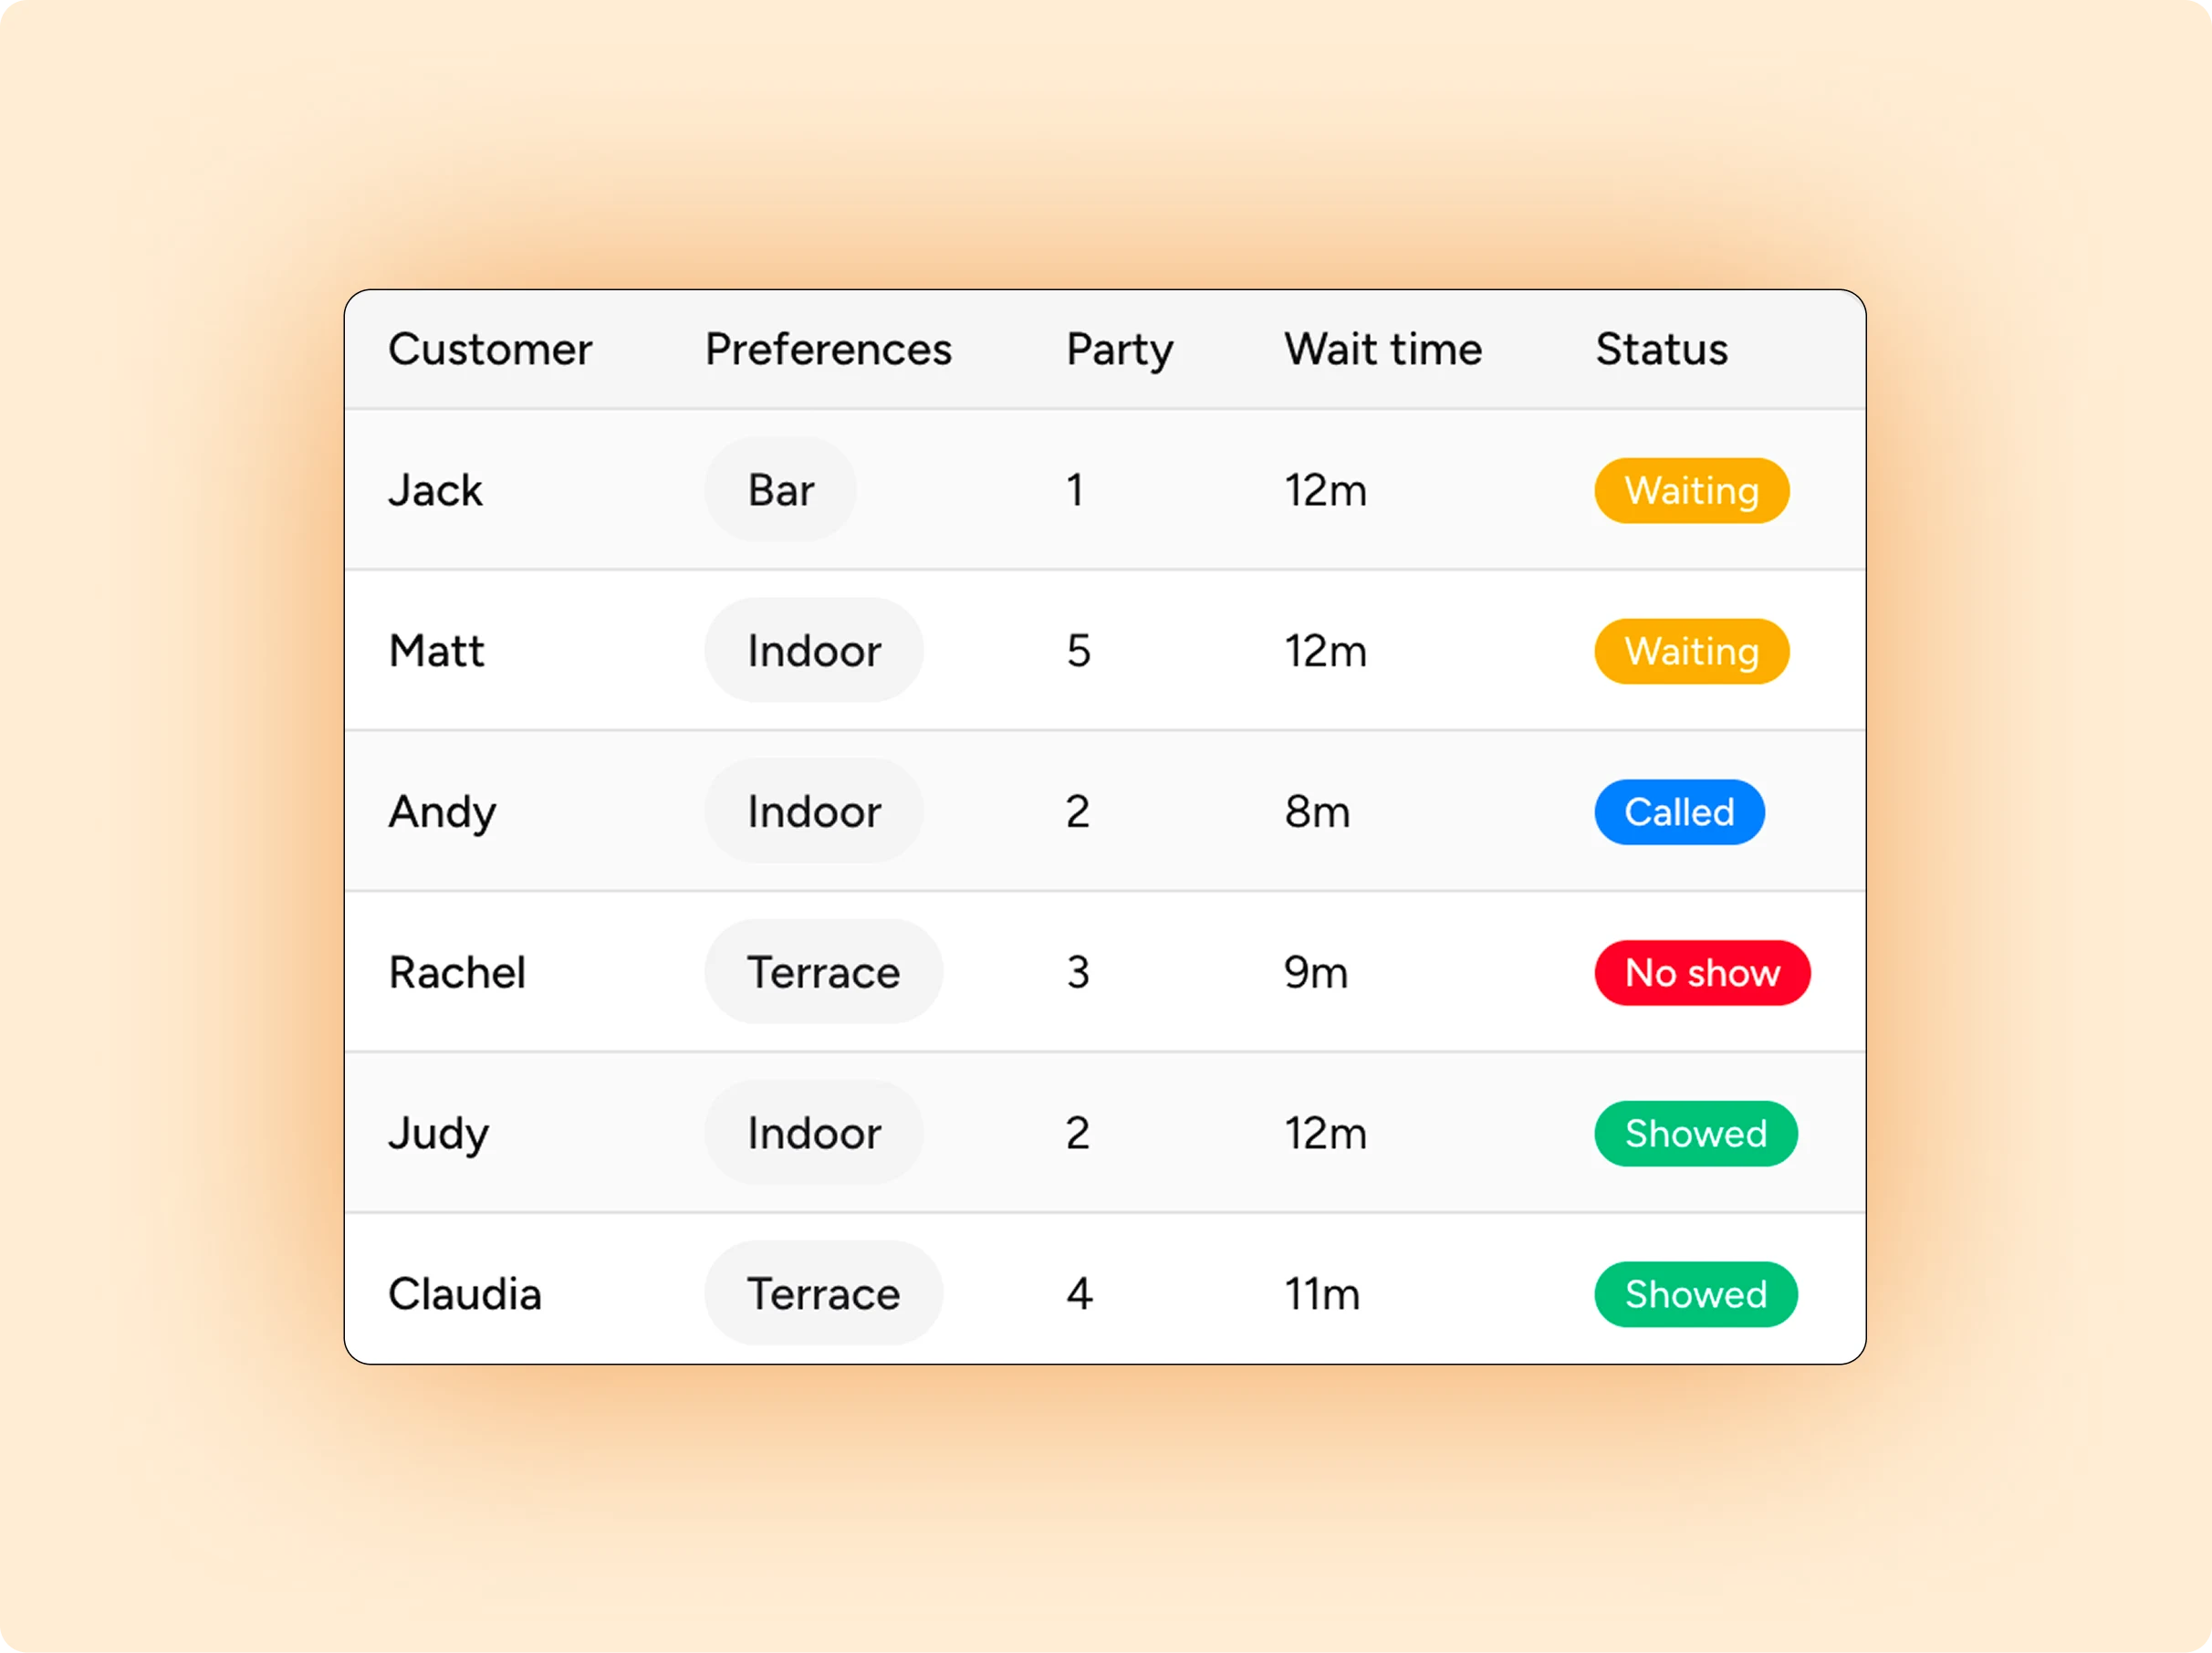Click Matt's Waiting status badge
Screen dimensions: 2212x1653
tap(1691, 651)
